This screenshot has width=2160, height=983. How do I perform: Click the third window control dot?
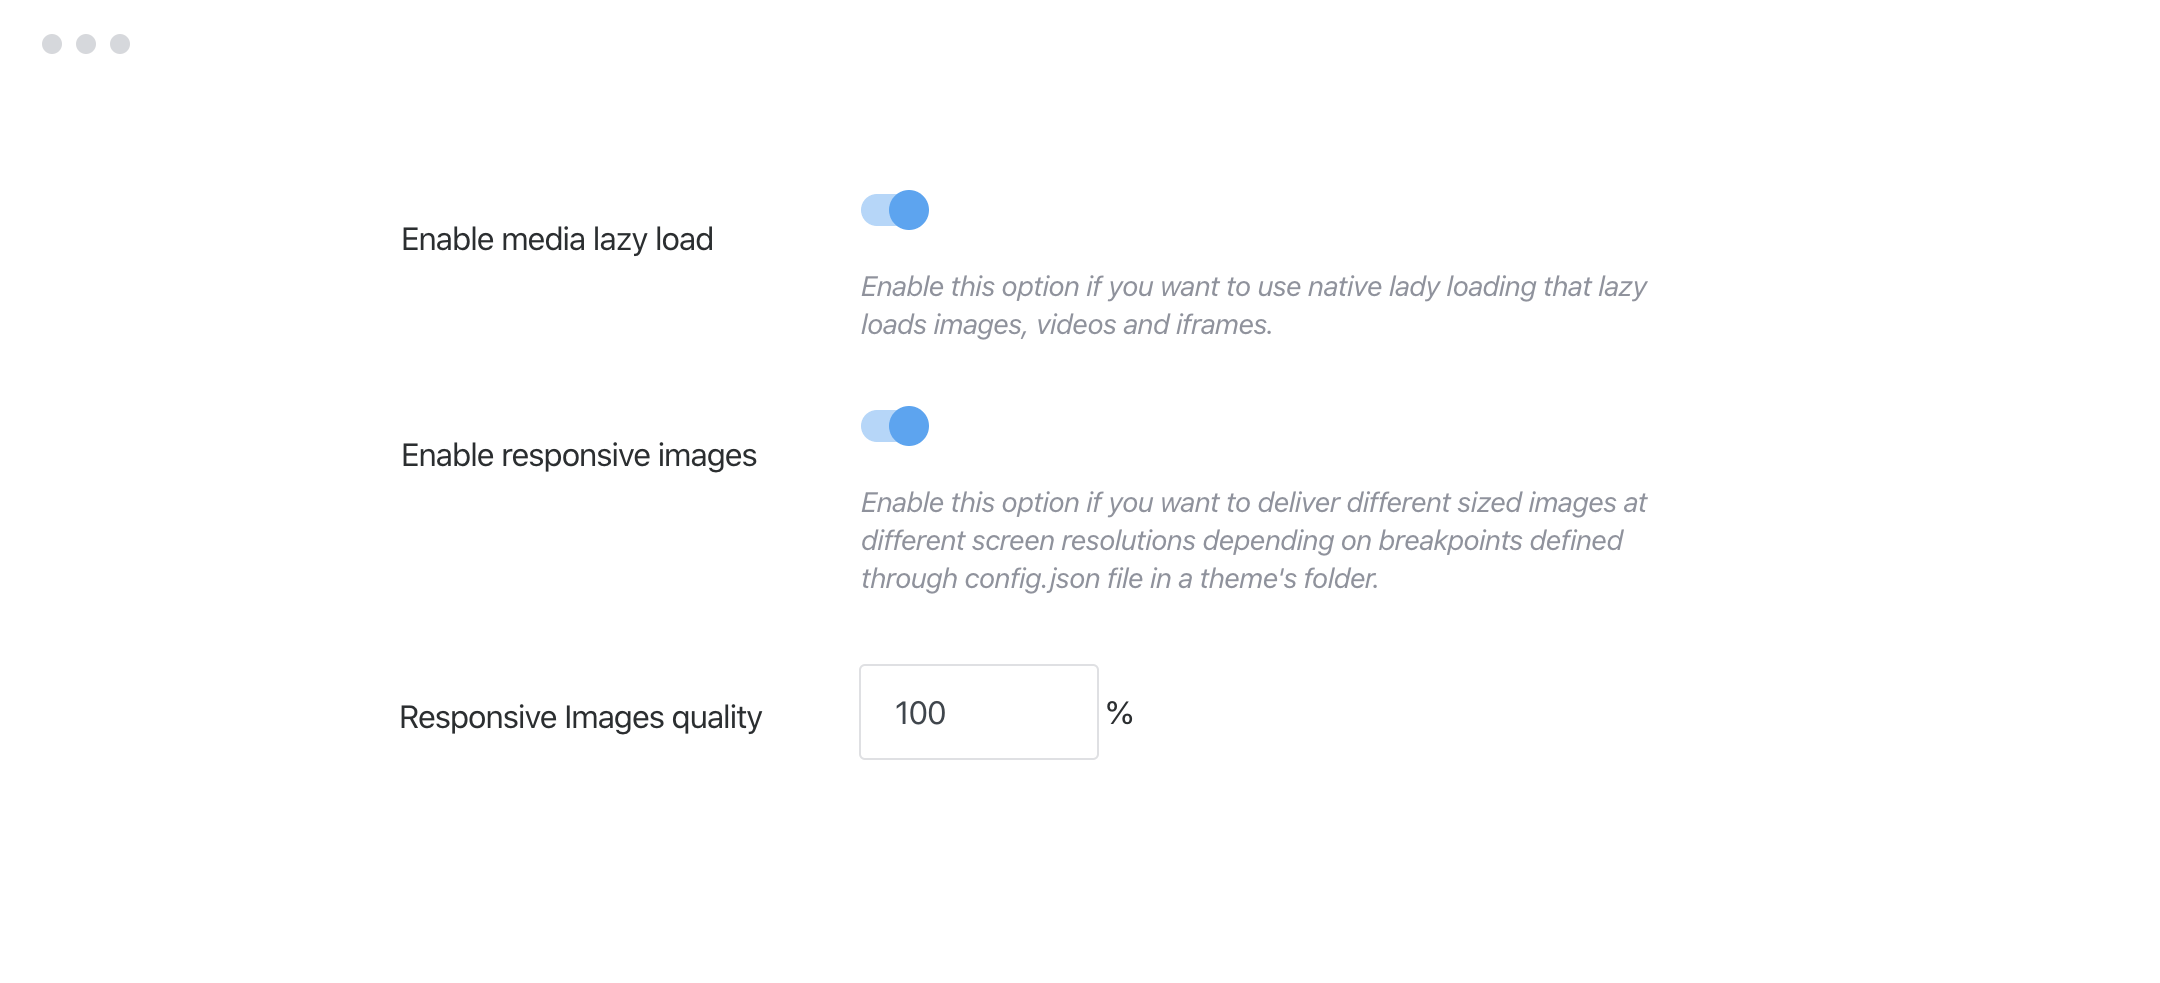pos(121,44)
